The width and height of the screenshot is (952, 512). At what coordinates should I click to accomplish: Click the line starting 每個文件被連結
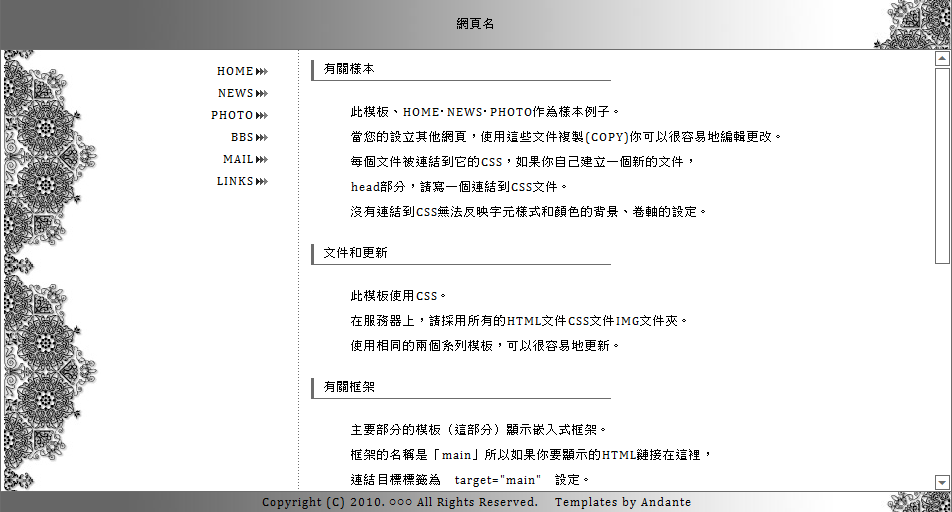523,162
